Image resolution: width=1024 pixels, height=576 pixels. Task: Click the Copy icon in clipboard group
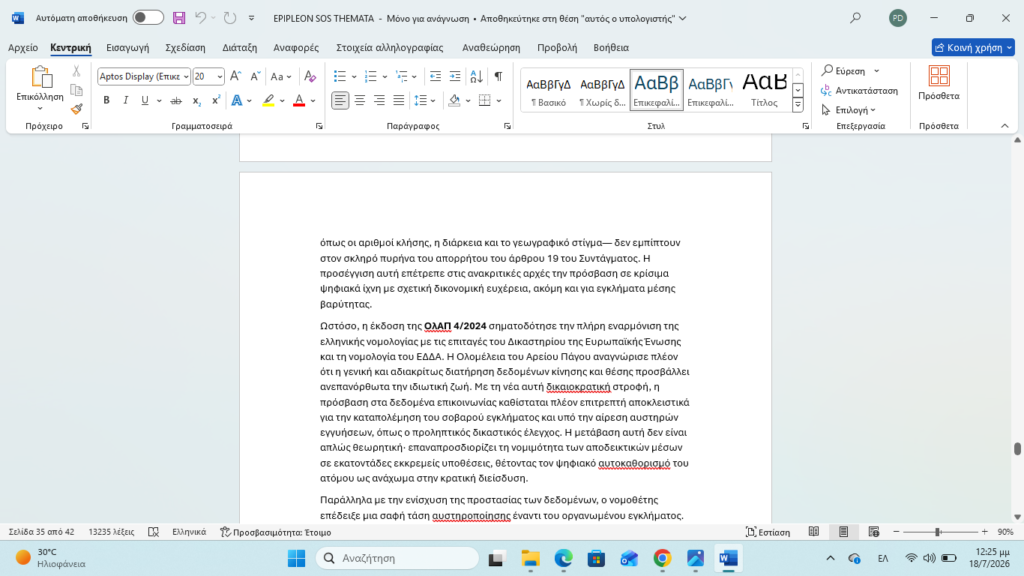click(x=76, y=90)
